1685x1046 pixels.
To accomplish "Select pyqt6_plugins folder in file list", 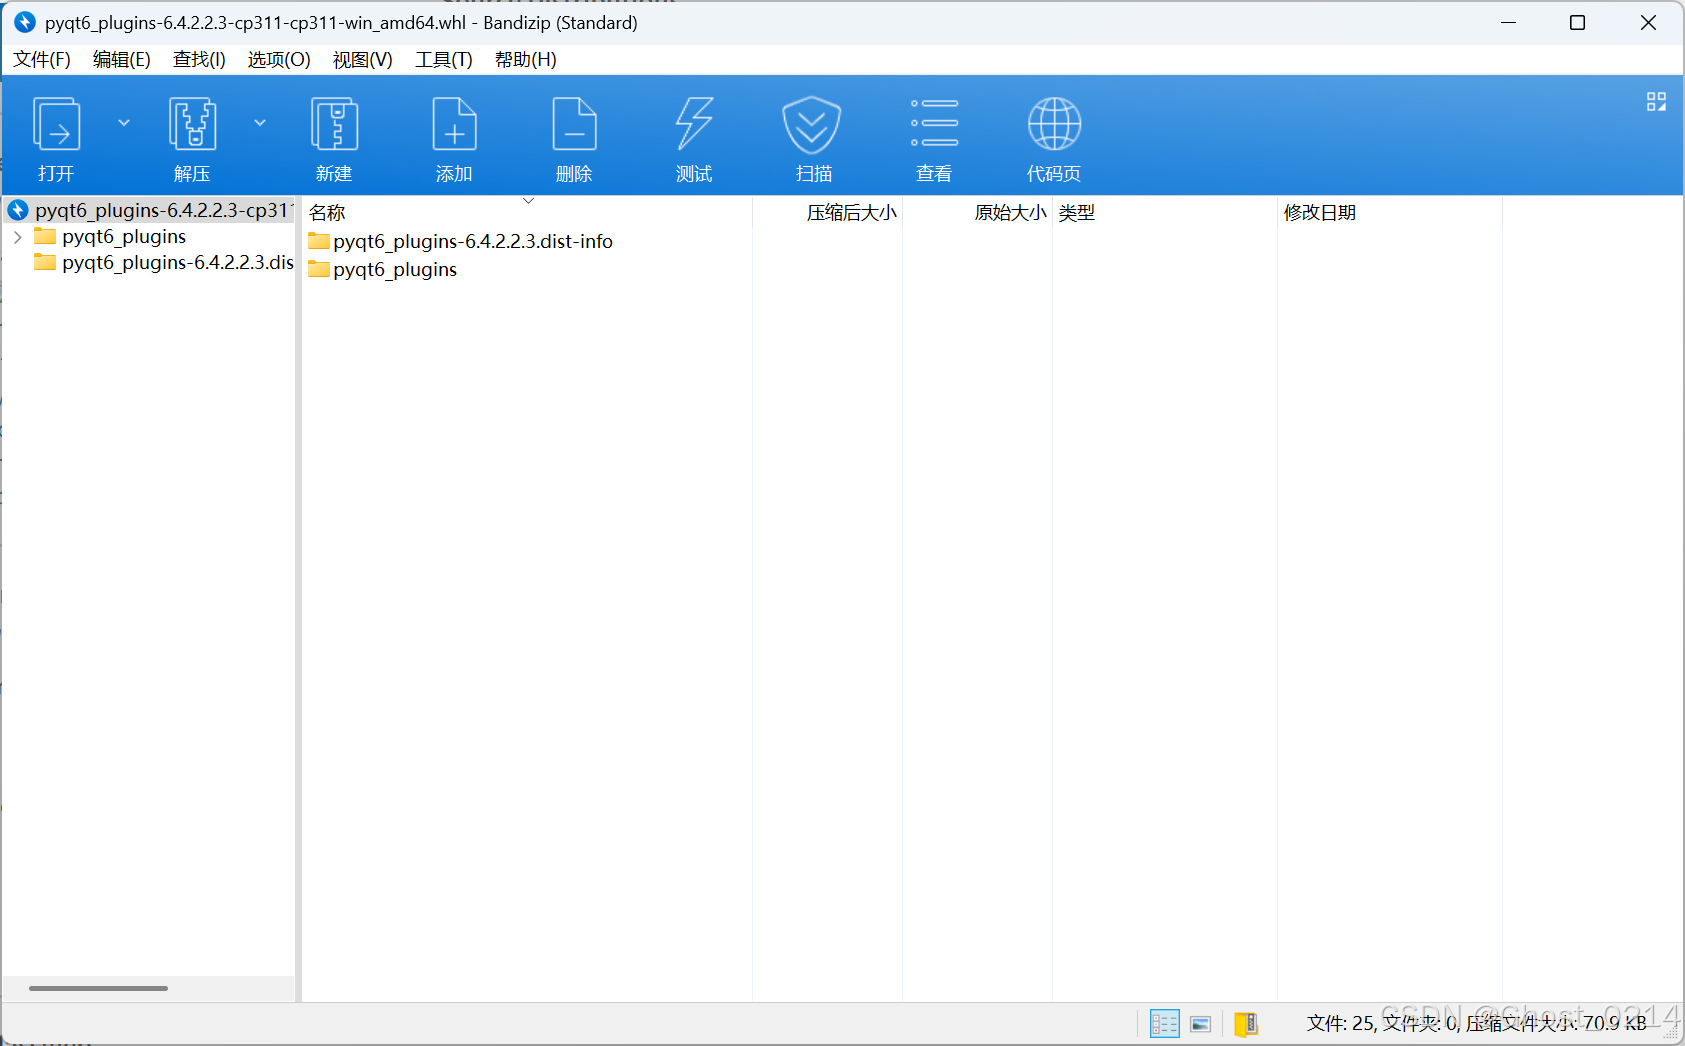I will 383,270.
